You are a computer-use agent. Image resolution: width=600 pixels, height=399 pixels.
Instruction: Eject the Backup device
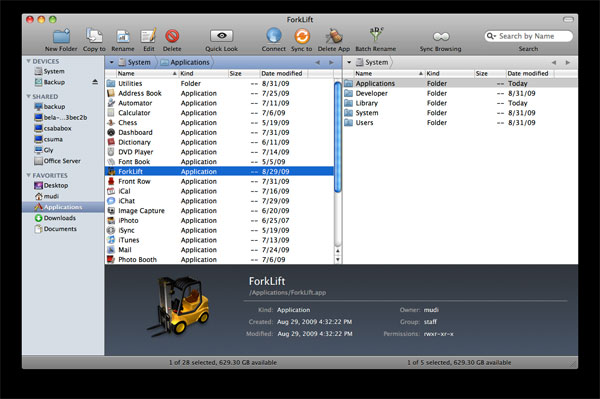coord(95,82)
